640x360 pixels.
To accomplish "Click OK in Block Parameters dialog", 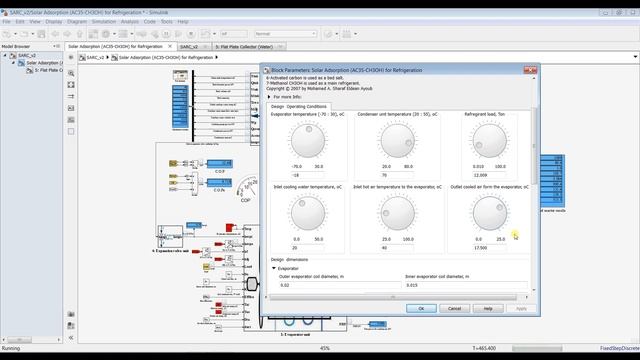I will click(421, 309).
